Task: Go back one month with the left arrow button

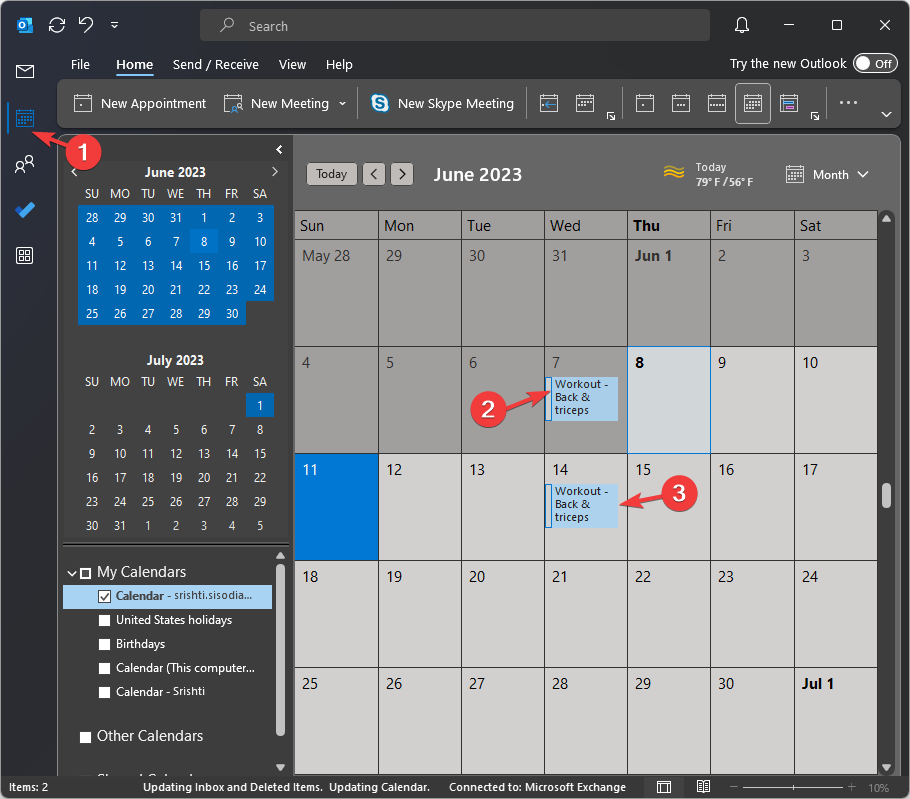Action: [374, 174]
